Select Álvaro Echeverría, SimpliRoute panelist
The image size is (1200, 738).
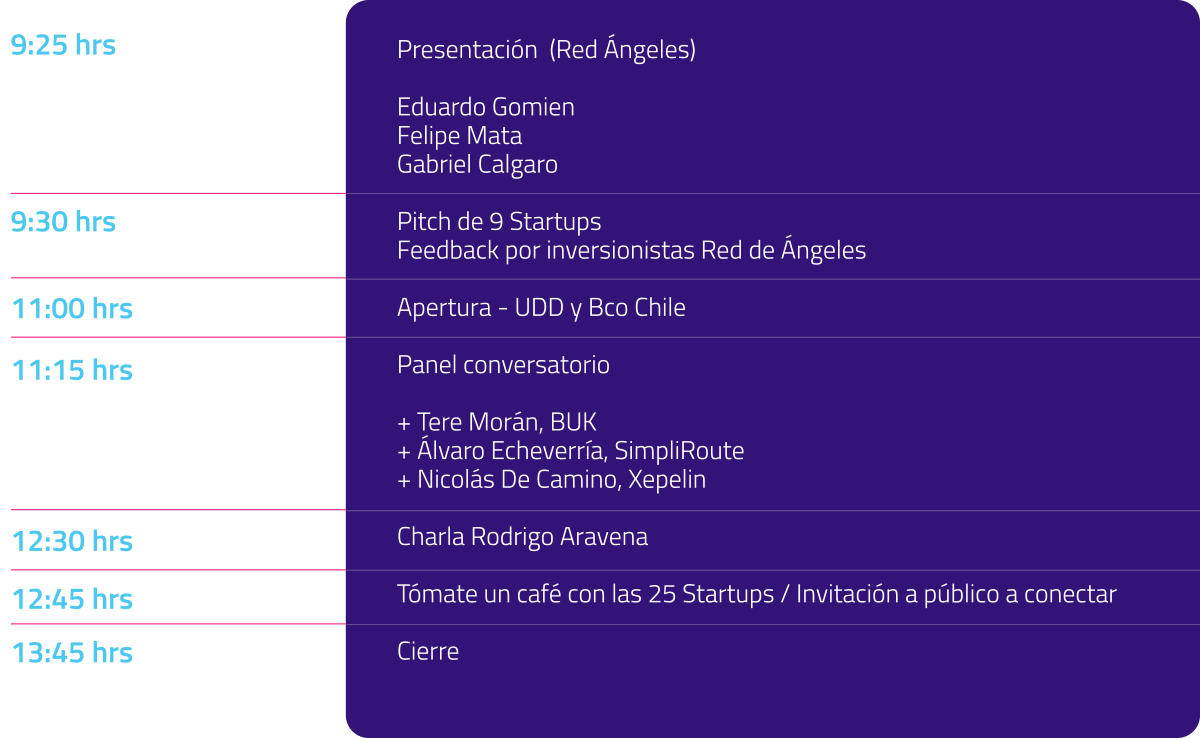coord(570,451)
